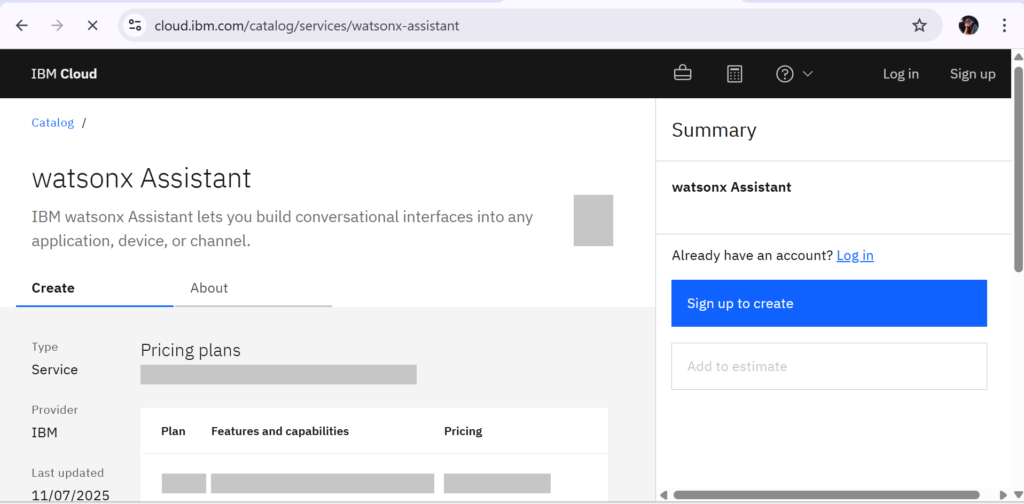
Task: Click the Type value Service
Action: tap(55, 370)
